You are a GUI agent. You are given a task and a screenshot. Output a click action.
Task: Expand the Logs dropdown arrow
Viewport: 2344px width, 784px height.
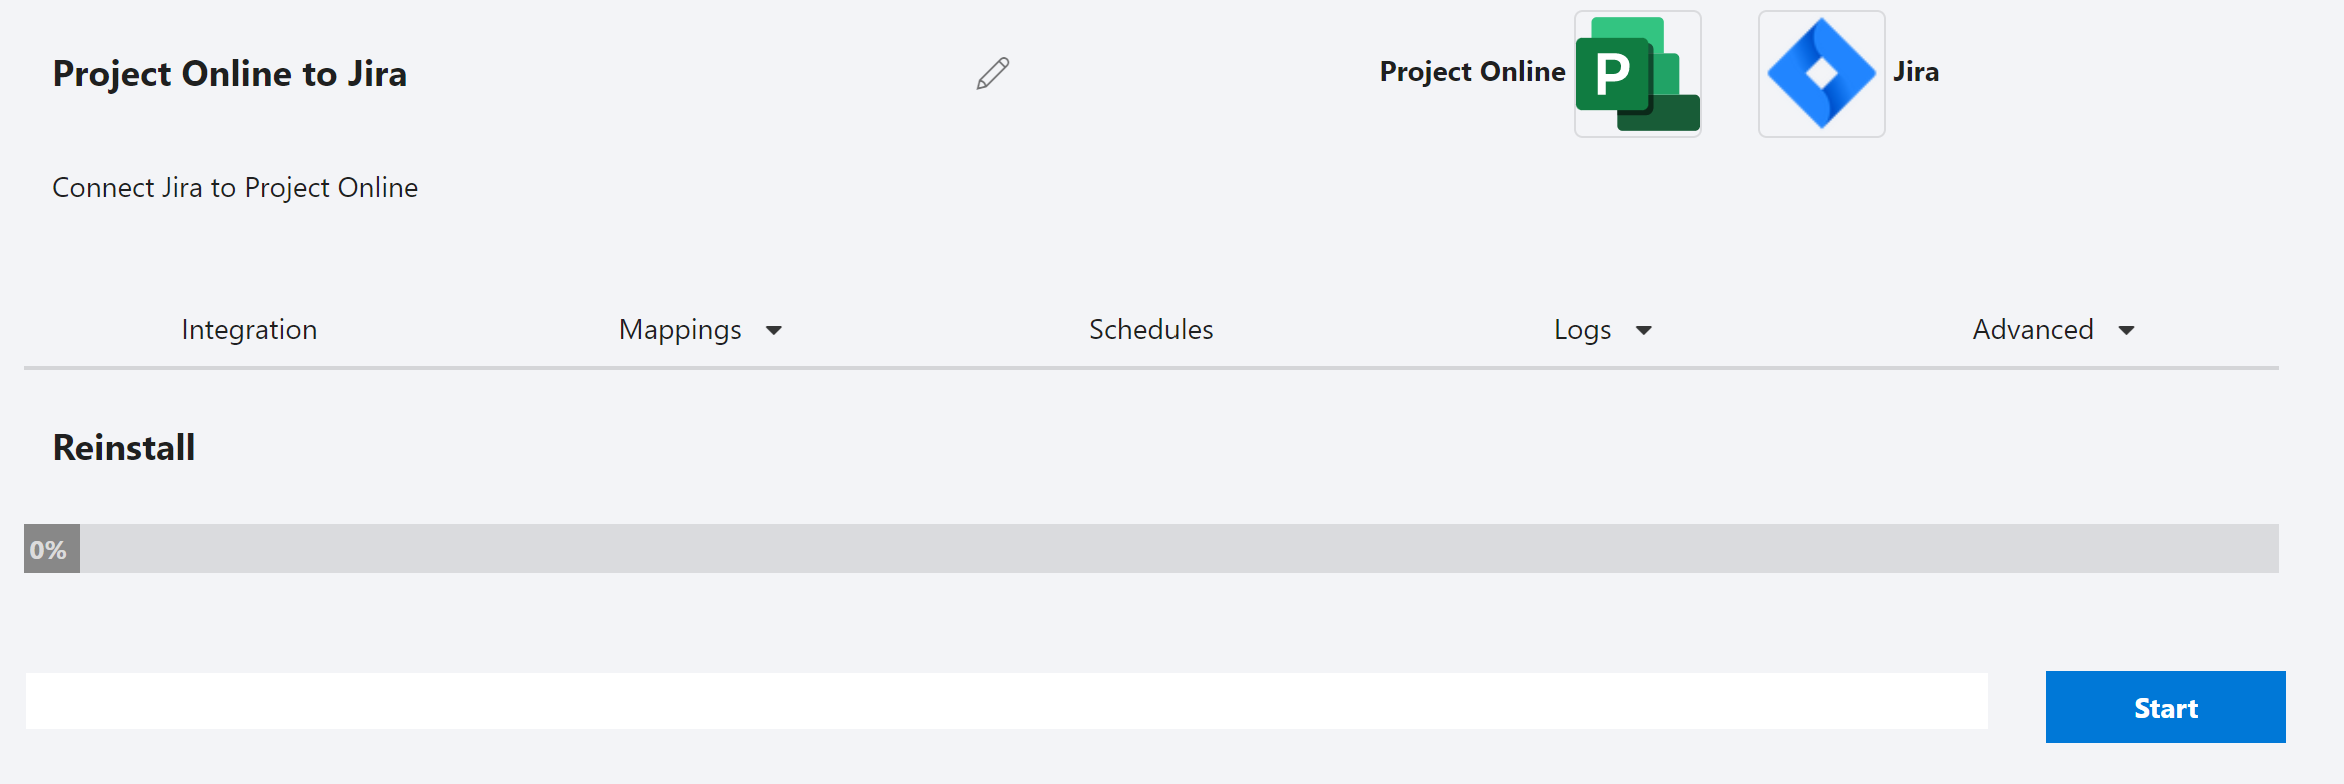(x=1644, y=330)
